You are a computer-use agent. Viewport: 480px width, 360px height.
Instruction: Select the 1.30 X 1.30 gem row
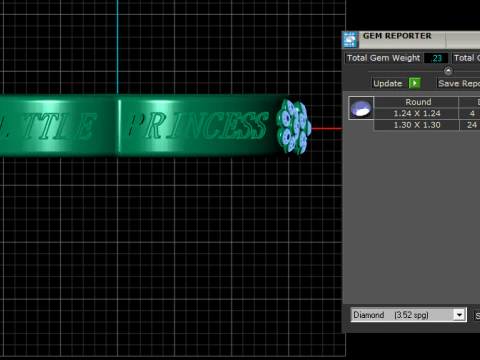pos(417,125)
